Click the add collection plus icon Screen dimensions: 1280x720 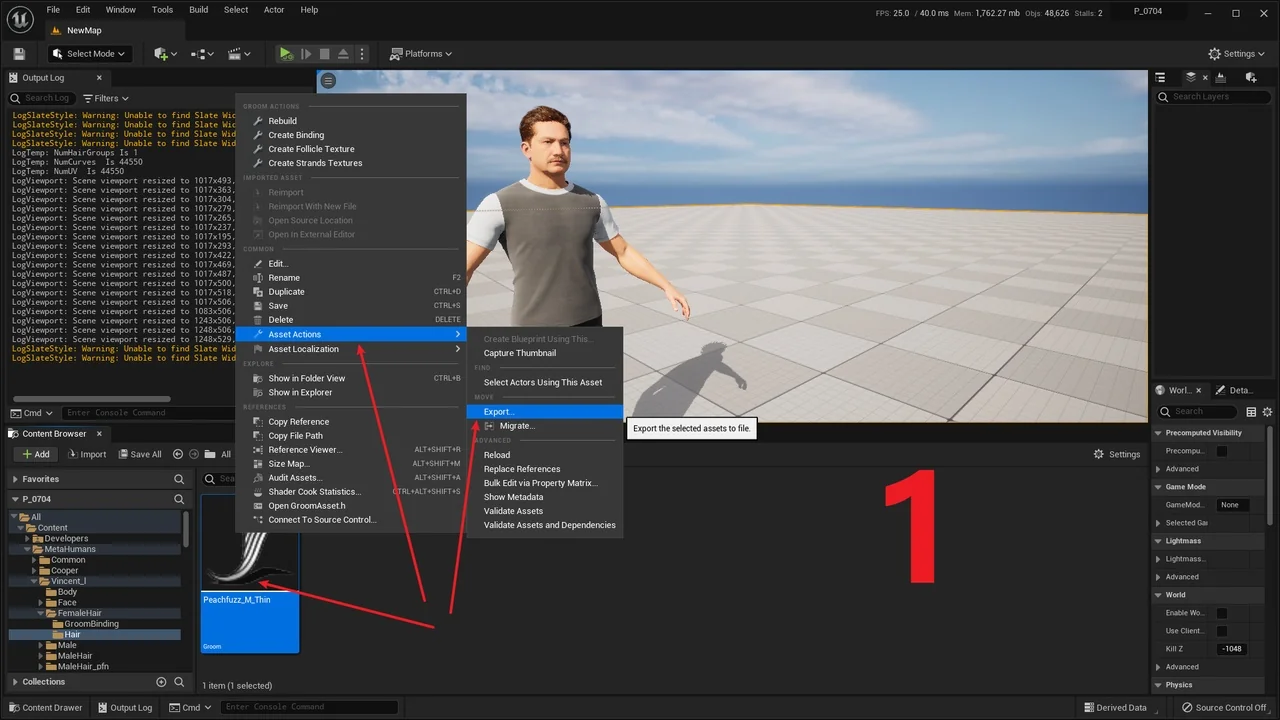point(161,682)
